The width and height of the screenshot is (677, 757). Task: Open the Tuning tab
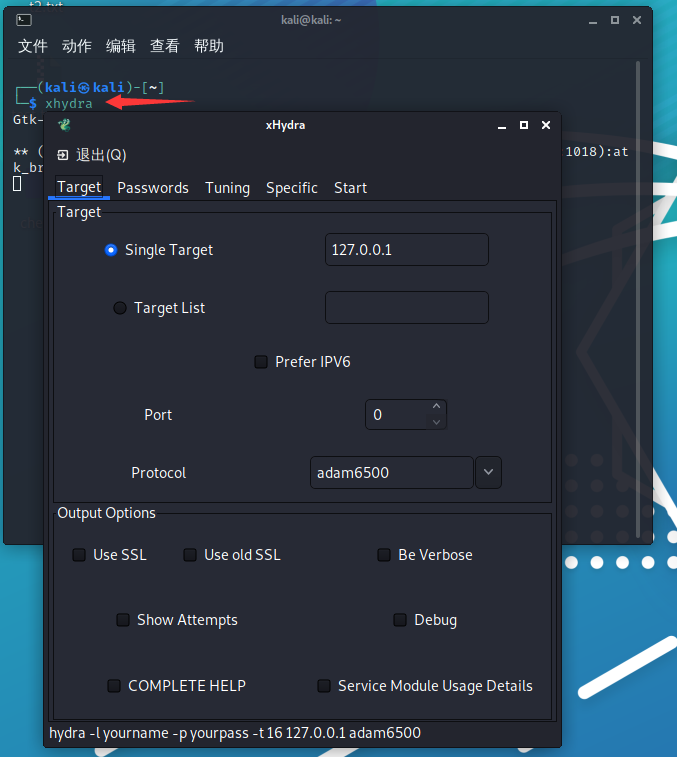pyautogui.click(x=228, y=188)
